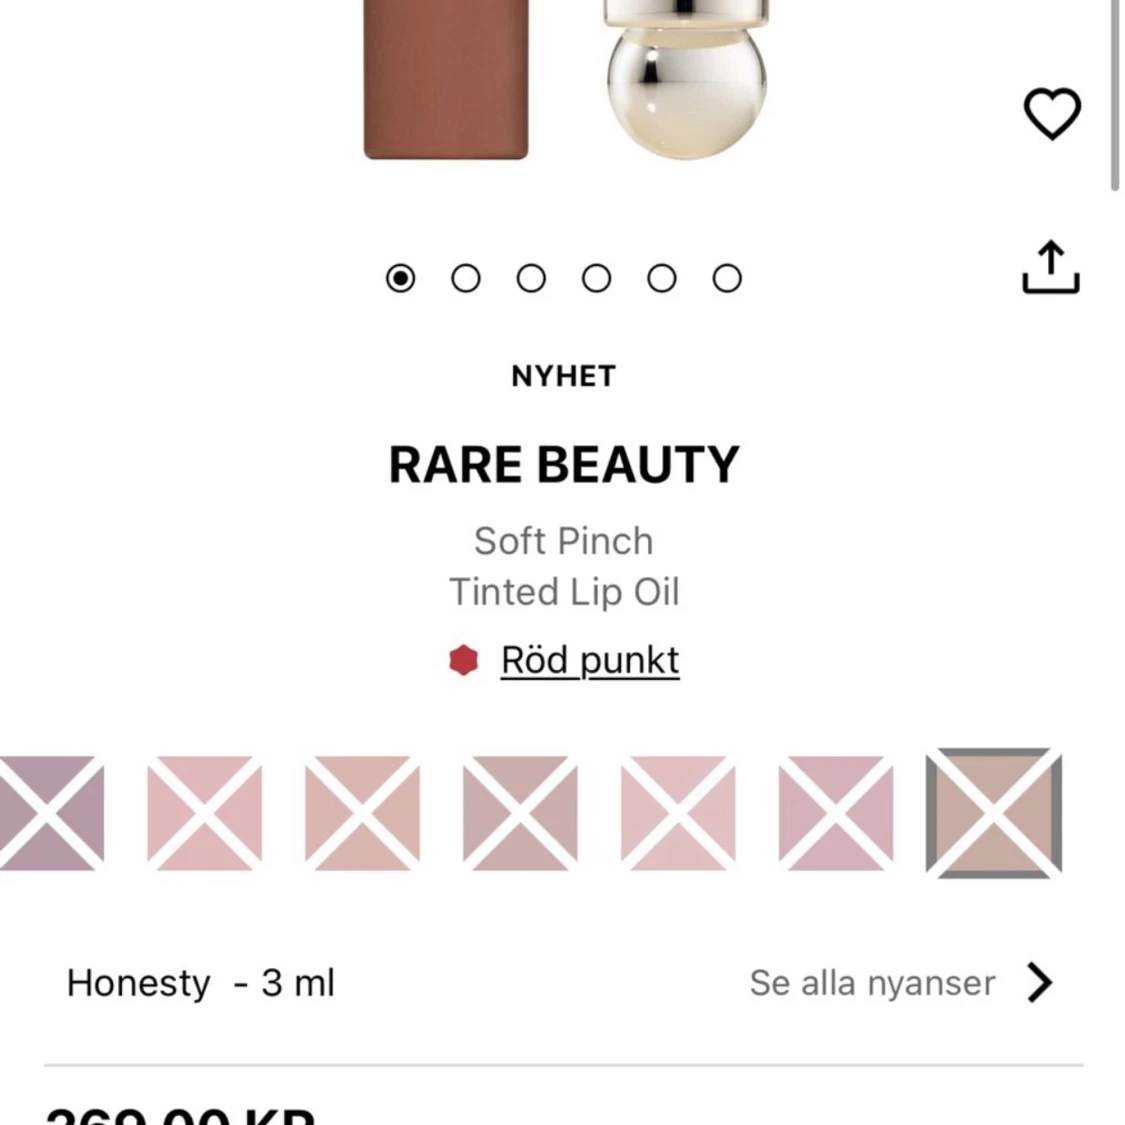Open the shade selection list

pyautogui.click(x=870, y=983)
